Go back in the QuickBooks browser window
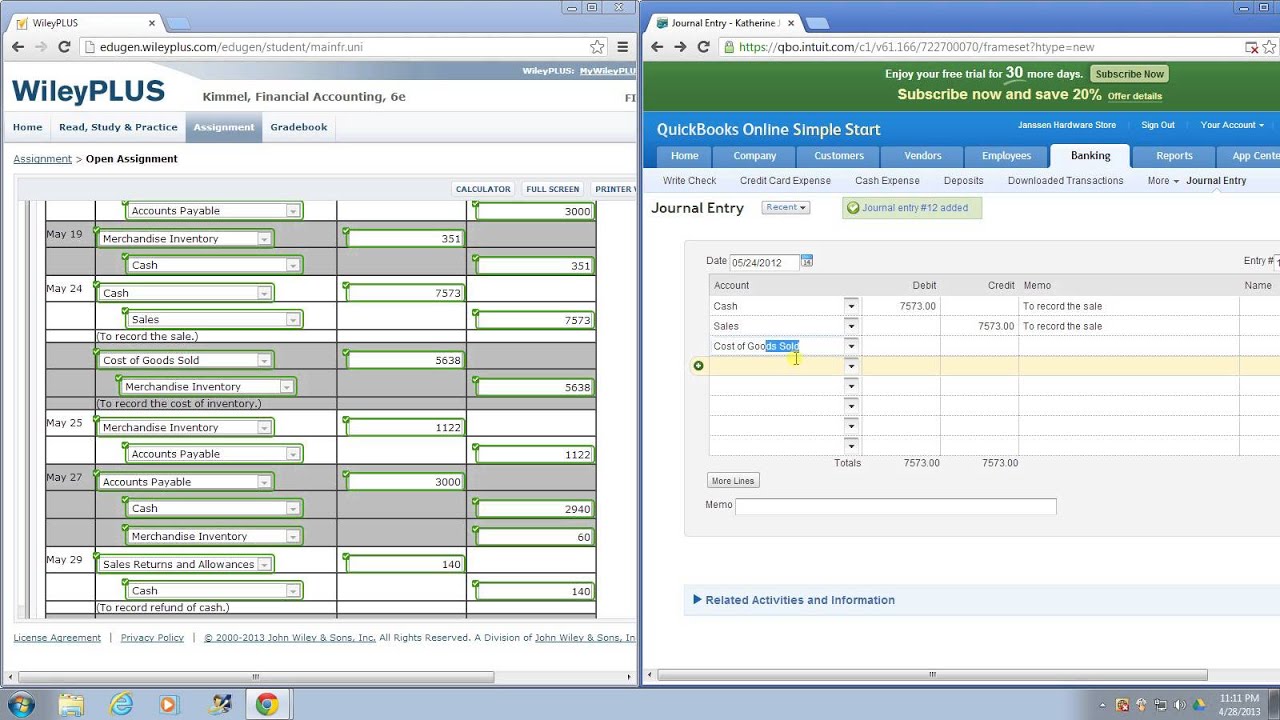 tap(657, 47)
